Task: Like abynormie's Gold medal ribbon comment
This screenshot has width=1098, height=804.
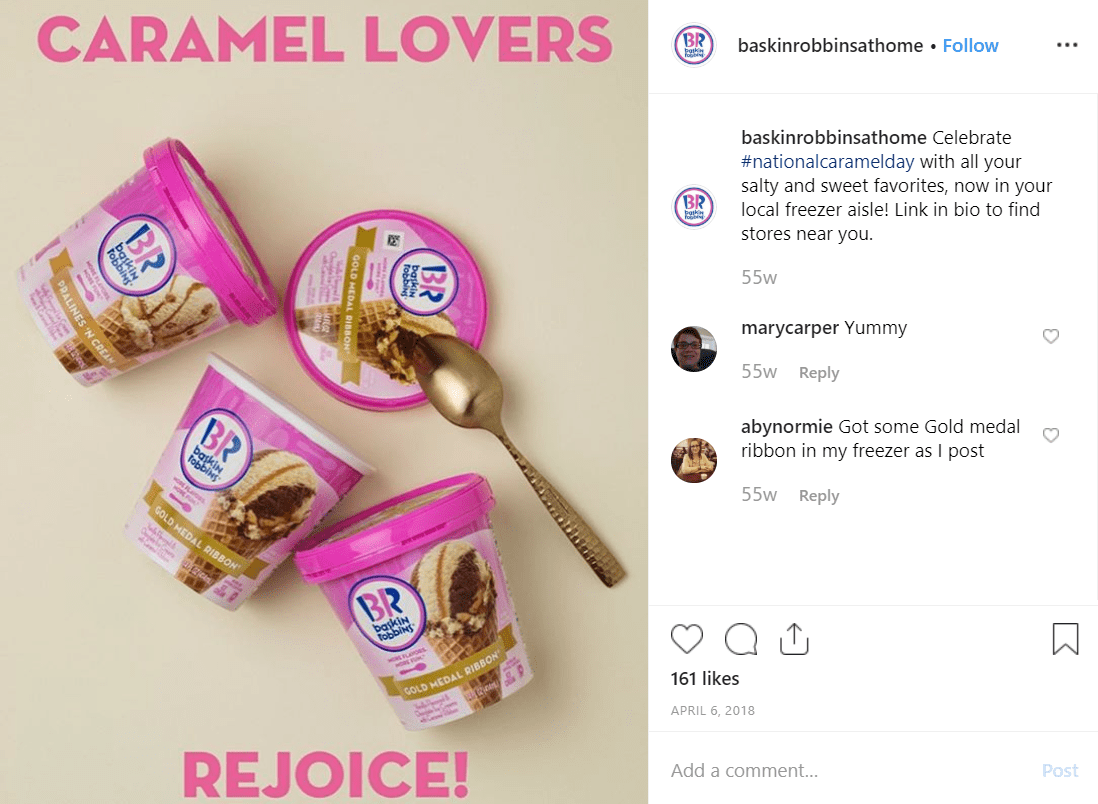Action: pos(1050,435)
